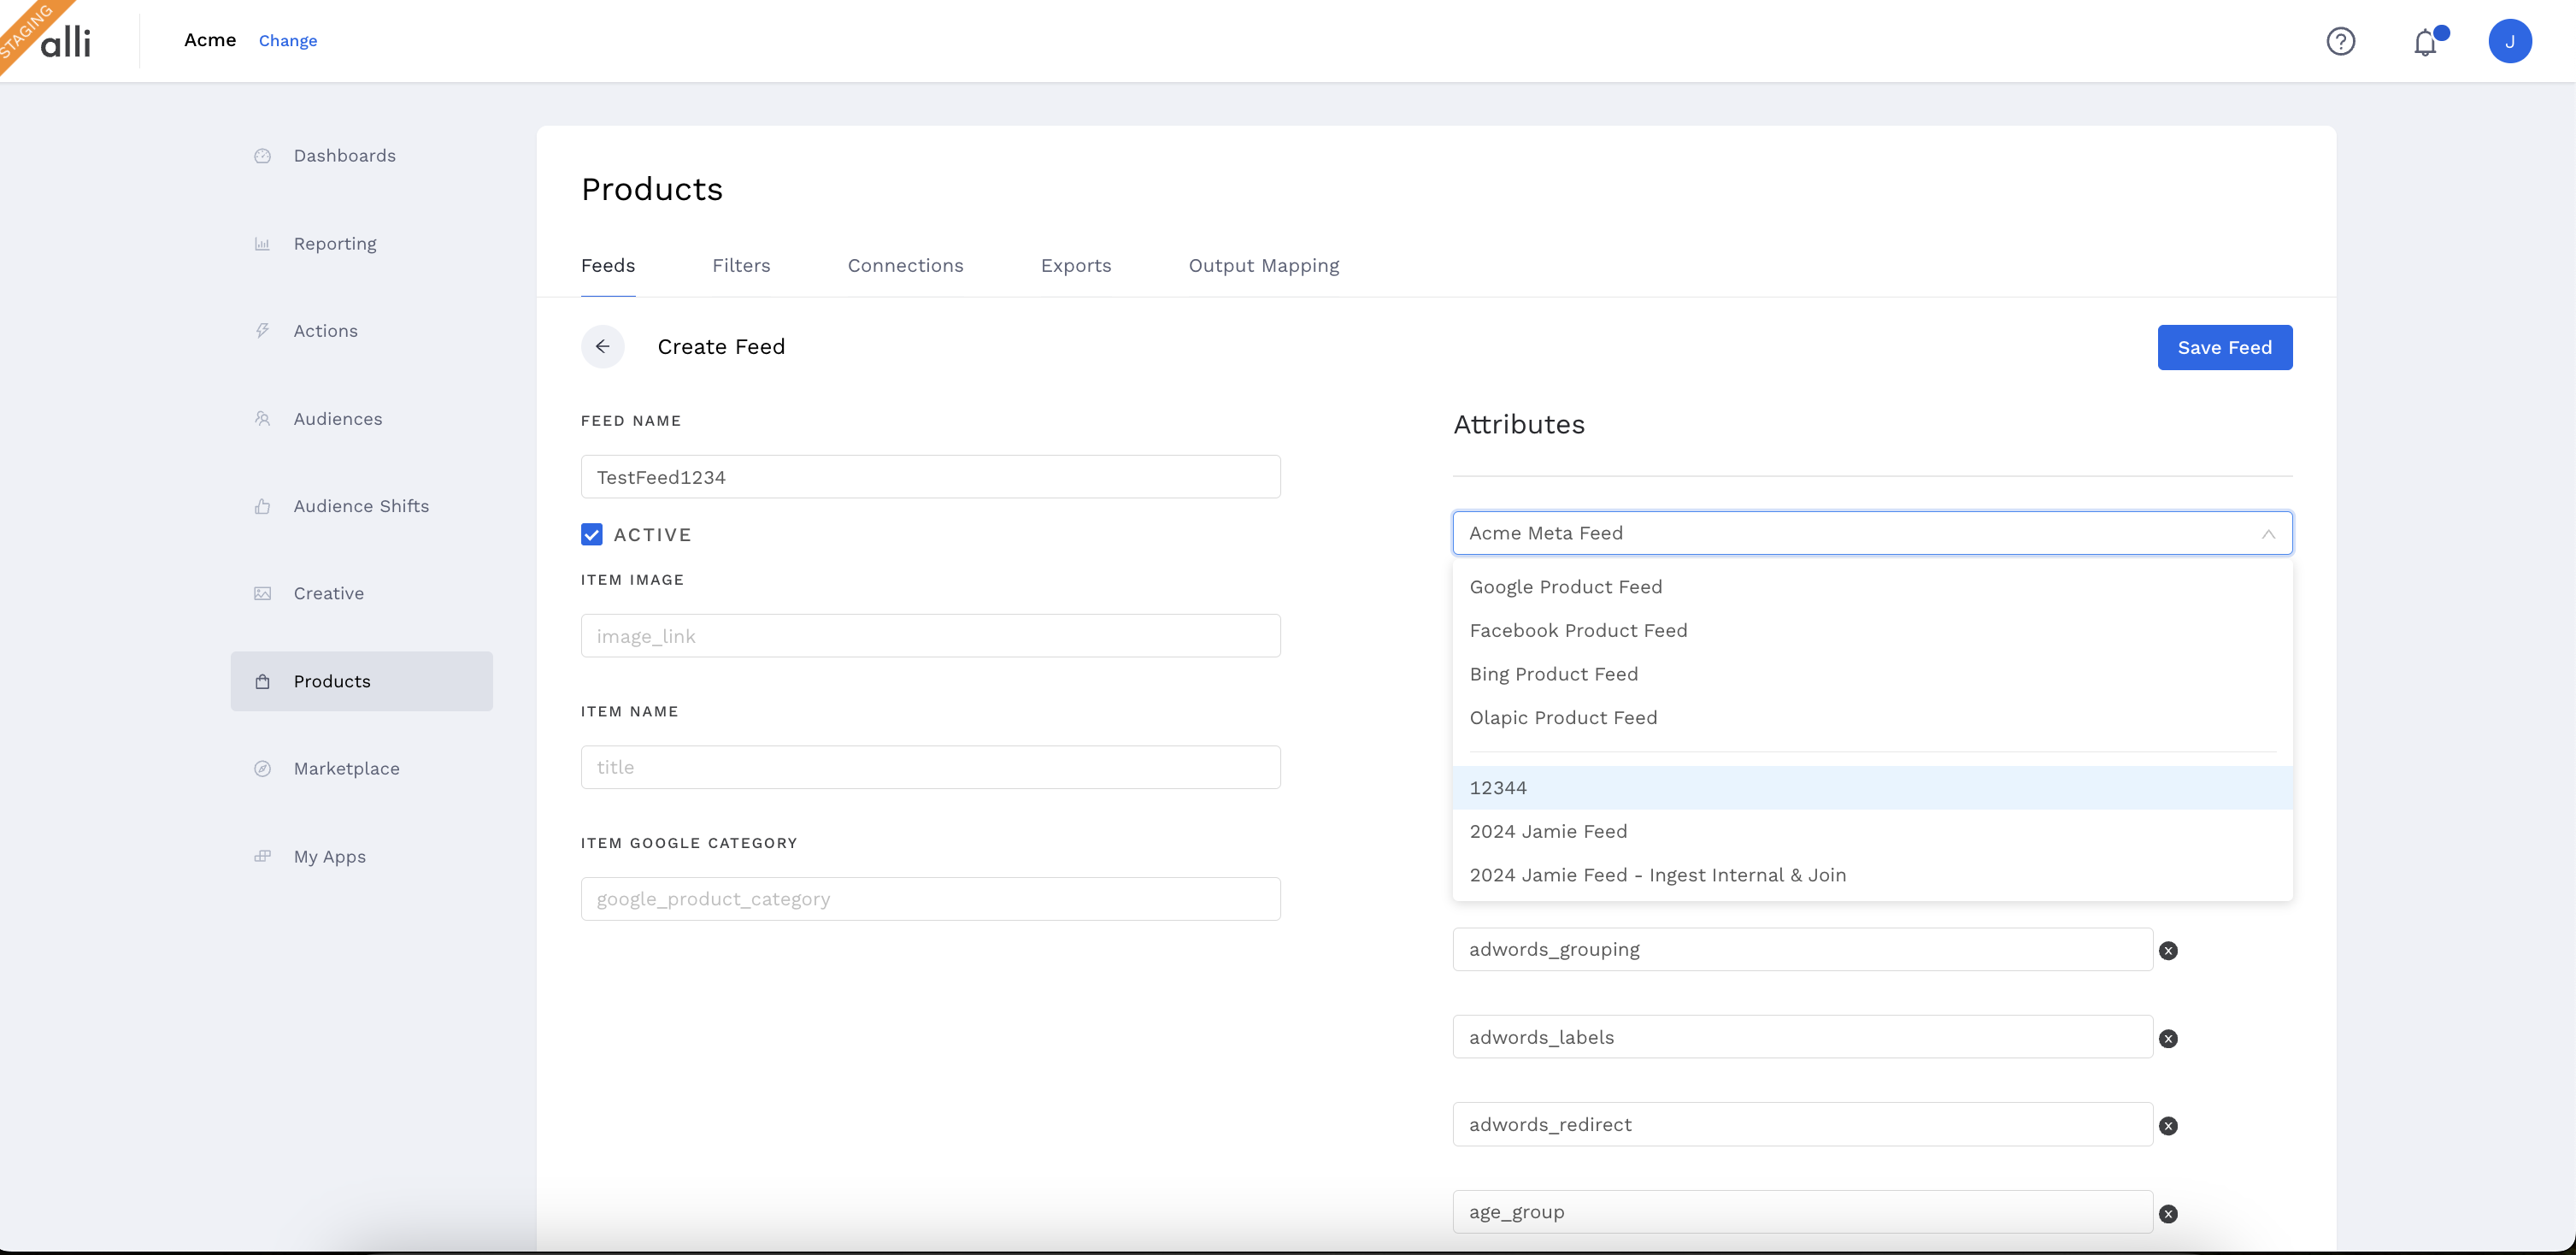Screen dimensions: 2576x1255
Task: Switch to the Output Mapping tab
Action: click(1263, 266)
